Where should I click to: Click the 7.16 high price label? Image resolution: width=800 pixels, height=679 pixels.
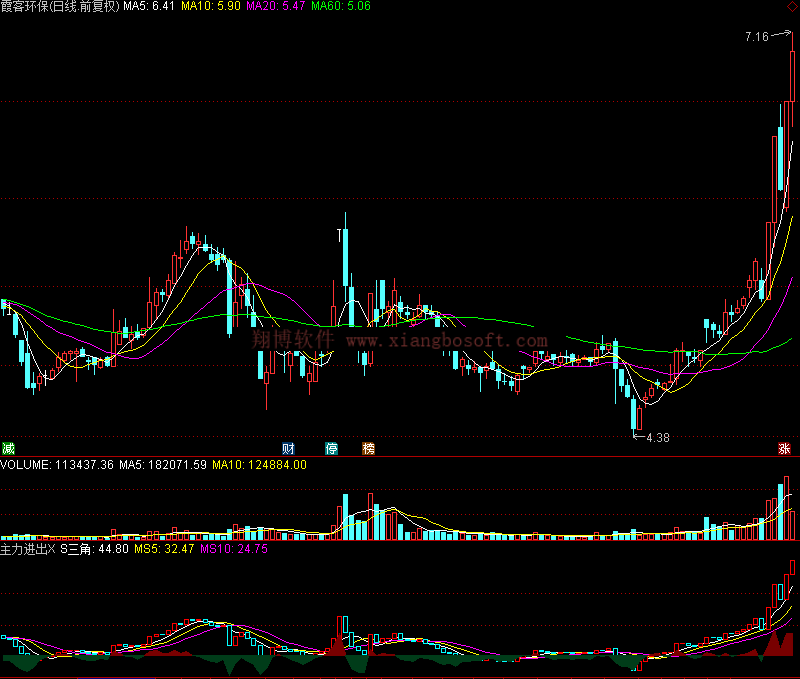756,37
